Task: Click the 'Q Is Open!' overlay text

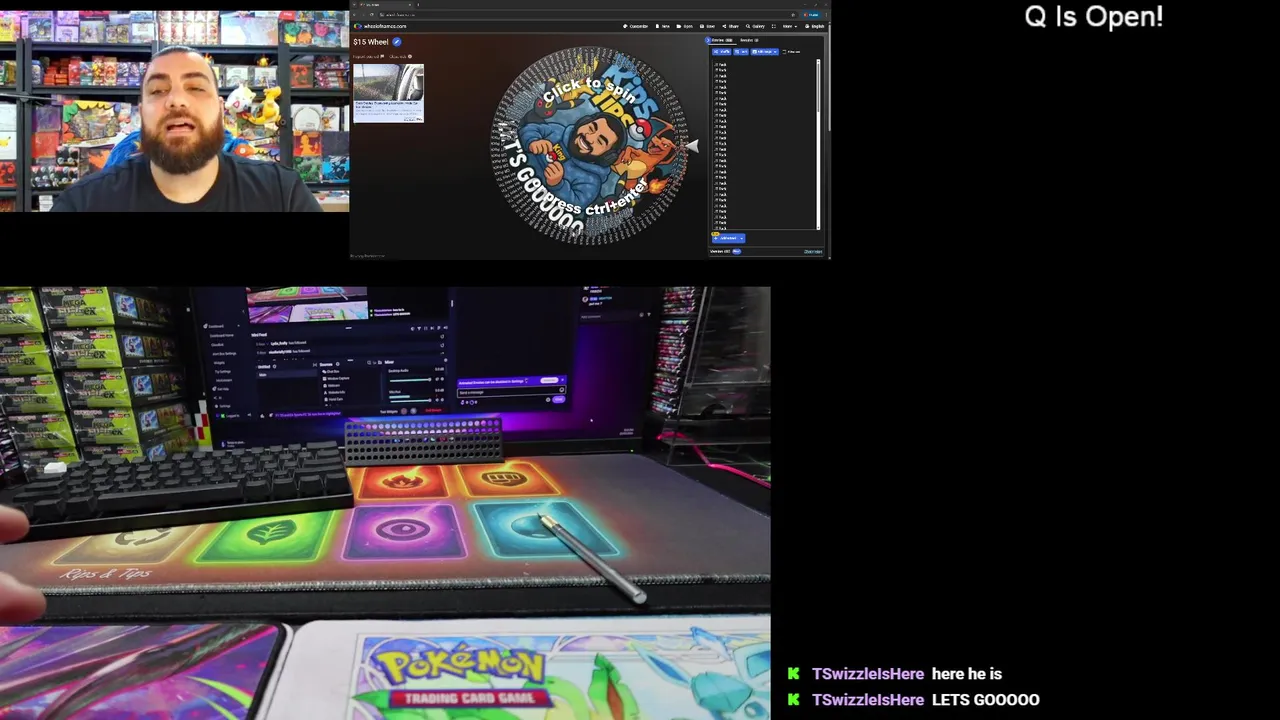Action: click(x=1094, y=16)
